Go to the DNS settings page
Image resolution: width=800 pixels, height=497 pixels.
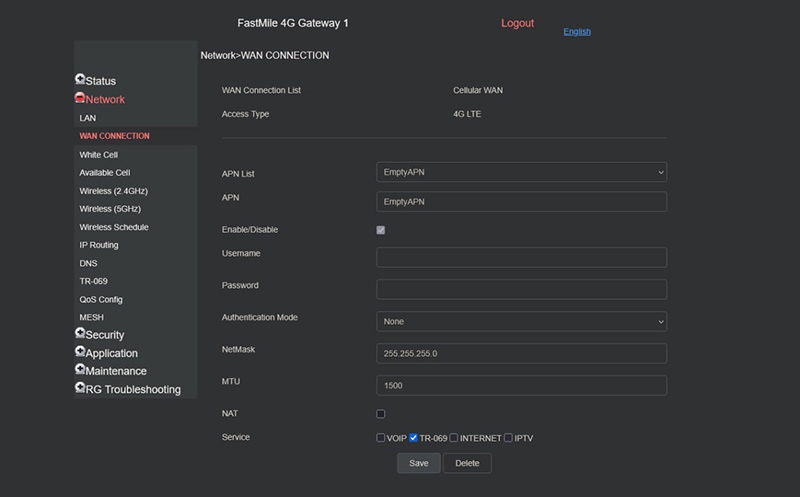(89, 263)
